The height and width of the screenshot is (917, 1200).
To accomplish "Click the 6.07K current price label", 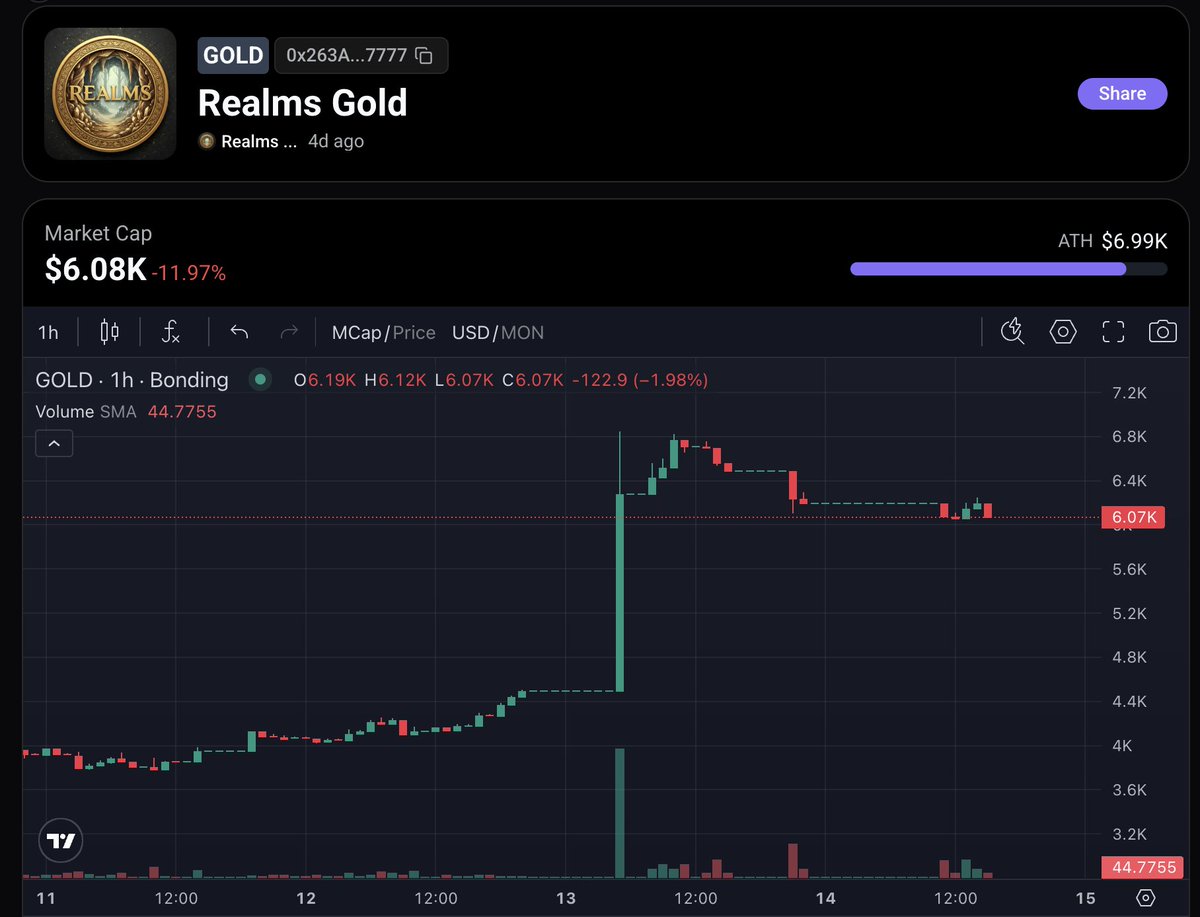I will 1133,517.
